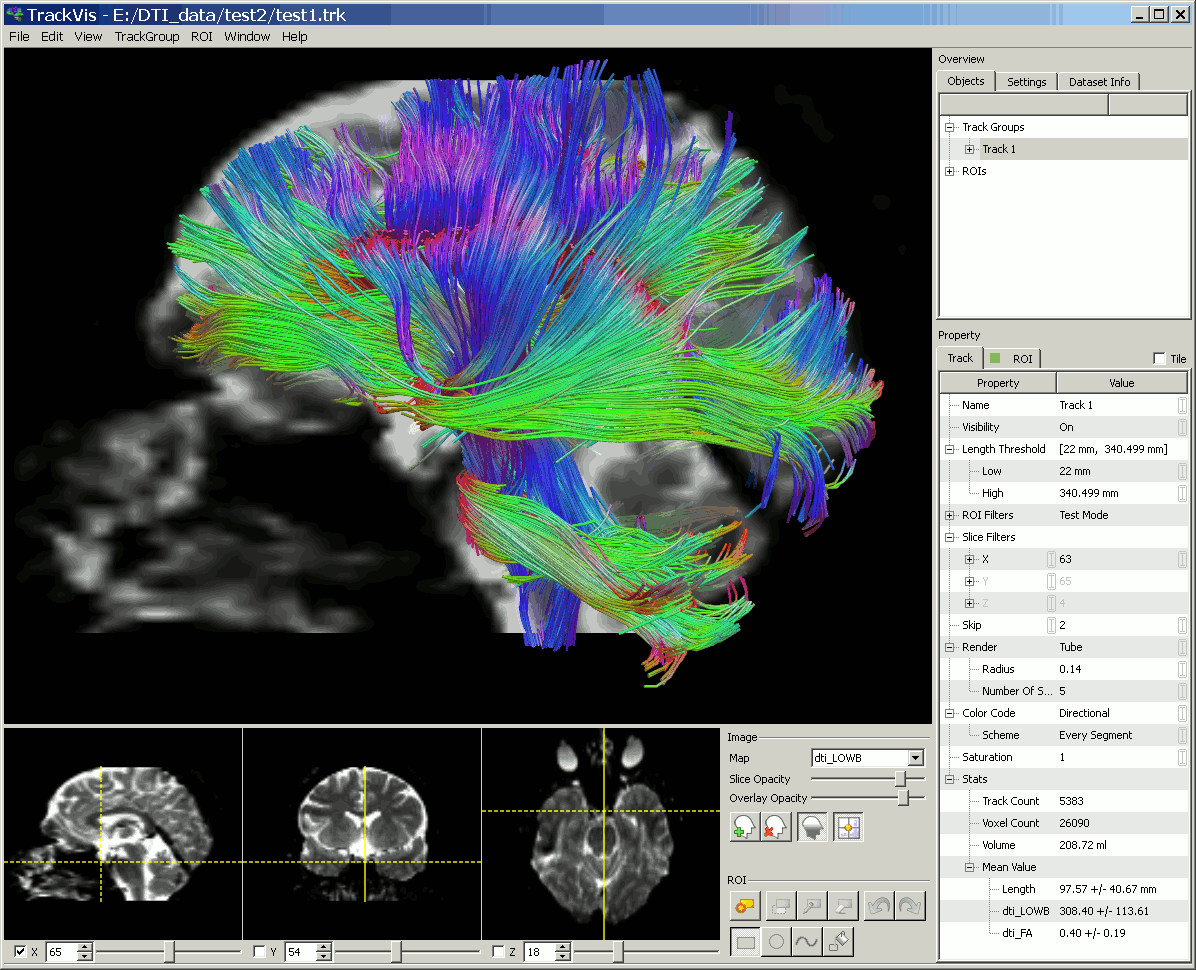Viewport: 1196px width, 970px height.
Task: Open the TrackGroup menu
Action: 147,37
